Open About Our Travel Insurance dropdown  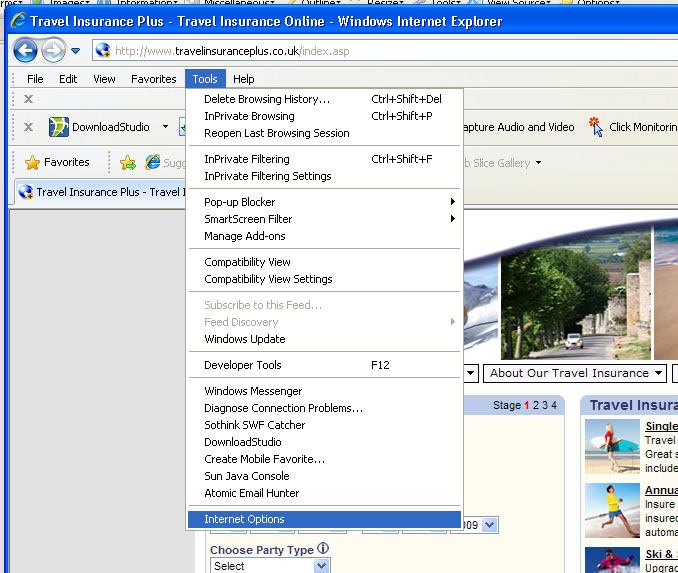[x=575, y=373]
